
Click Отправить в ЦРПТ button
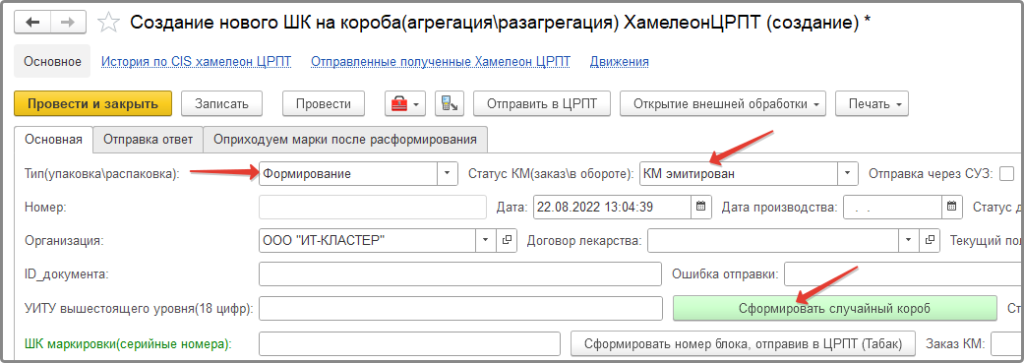(542, 104)
